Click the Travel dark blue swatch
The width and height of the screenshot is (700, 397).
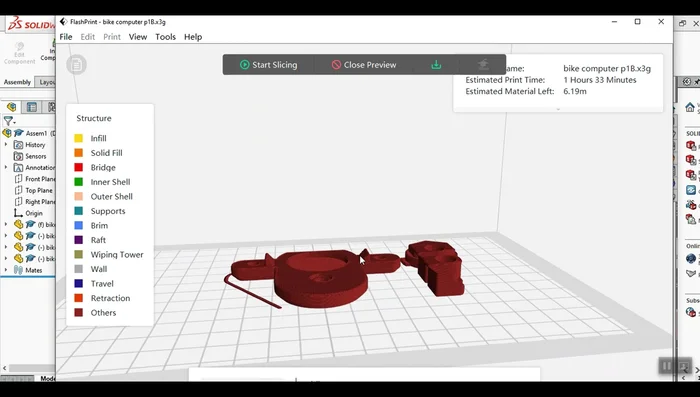point(79,284)
